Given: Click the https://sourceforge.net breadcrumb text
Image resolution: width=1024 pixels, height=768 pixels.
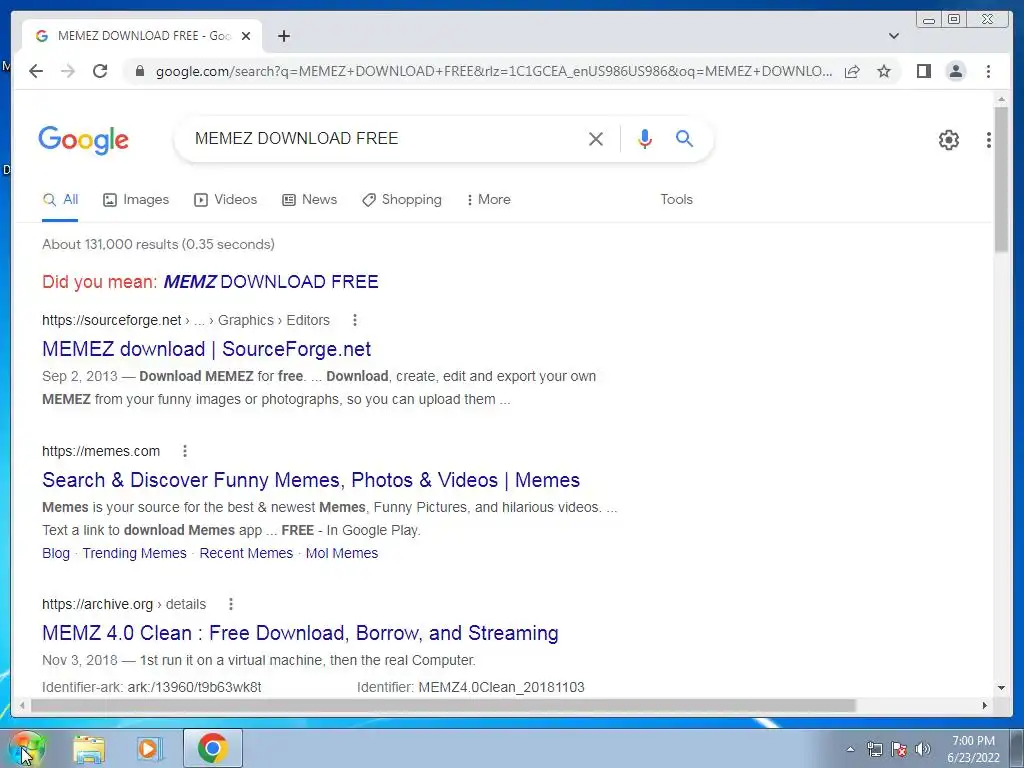Looking at the screenshot, I should [112, 320].
